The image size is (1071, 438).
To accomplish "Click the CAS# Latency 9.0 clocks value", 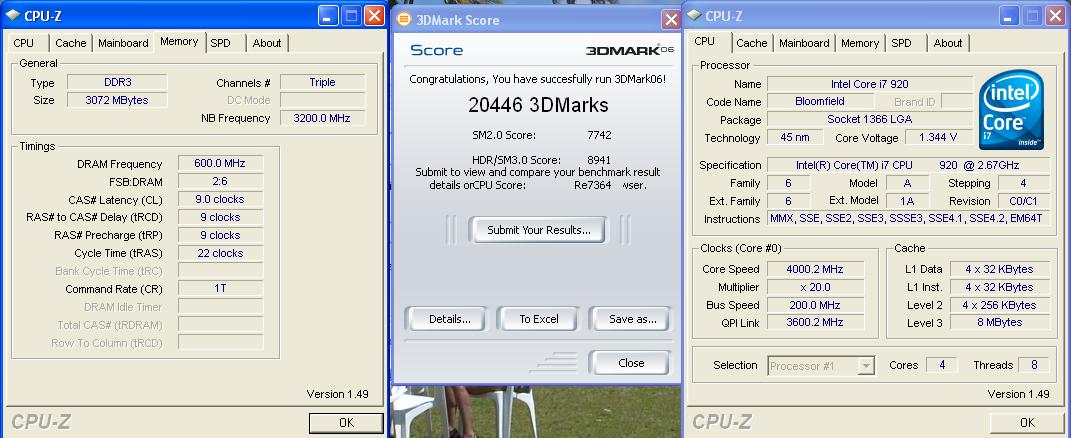I will coord(220,200).
